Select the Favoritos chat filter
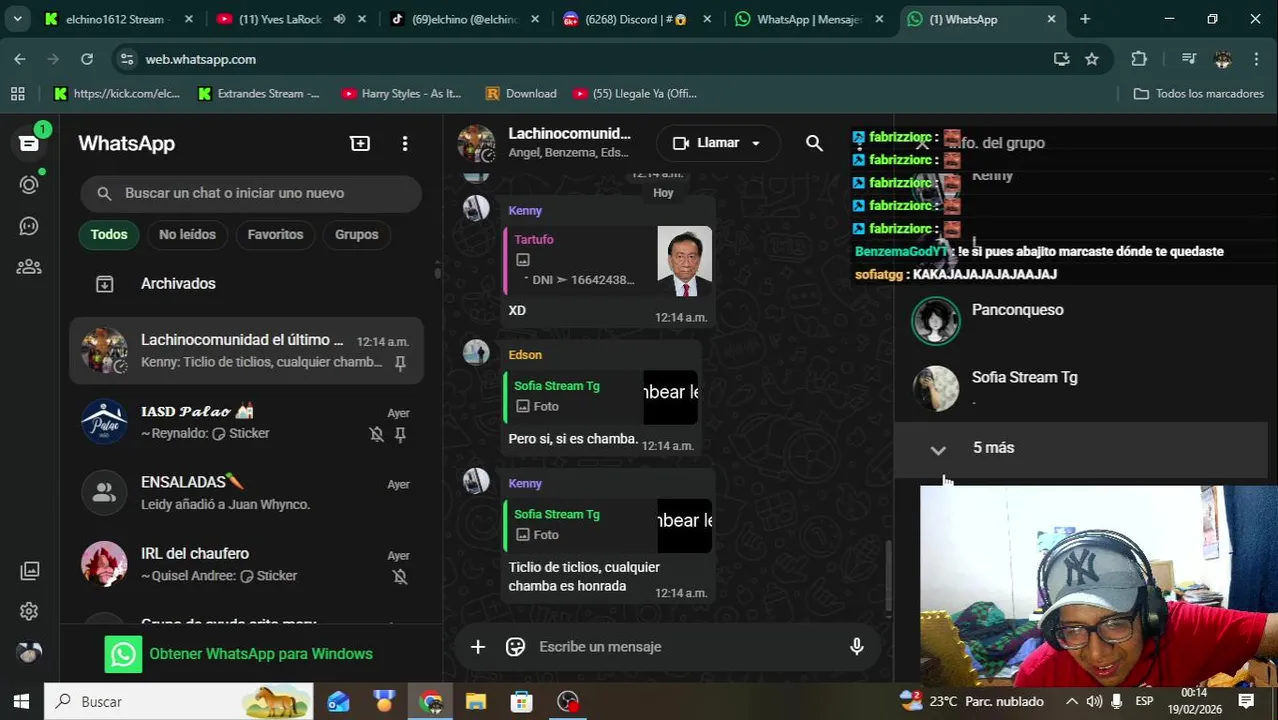The height and width of the screenshot is (720, 1278). pyautogui.click(x=275, y=235)
